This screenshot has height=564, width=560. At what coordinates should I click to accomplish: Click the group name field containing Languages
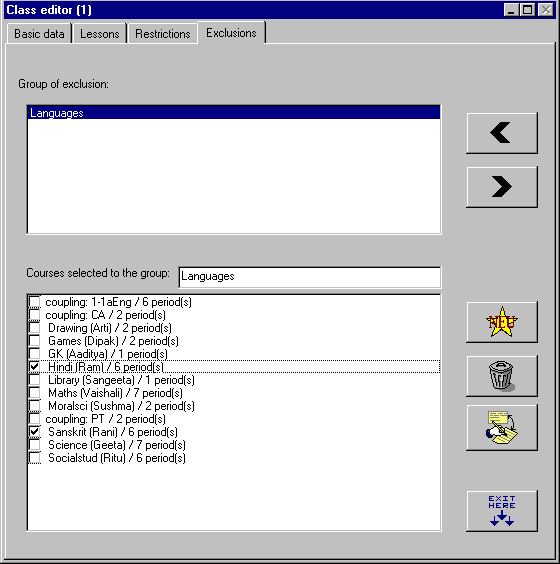point(310,277)
